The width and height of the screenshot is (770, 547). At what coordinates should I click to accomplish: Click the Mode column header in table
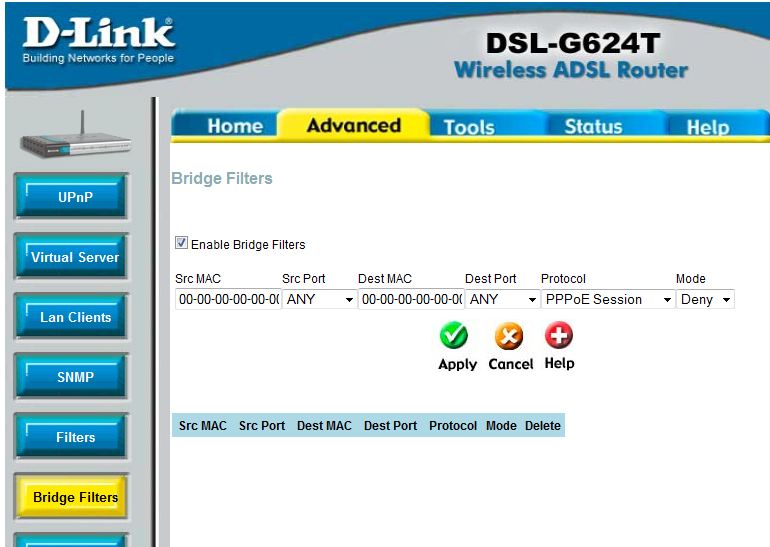click(501, 425)
